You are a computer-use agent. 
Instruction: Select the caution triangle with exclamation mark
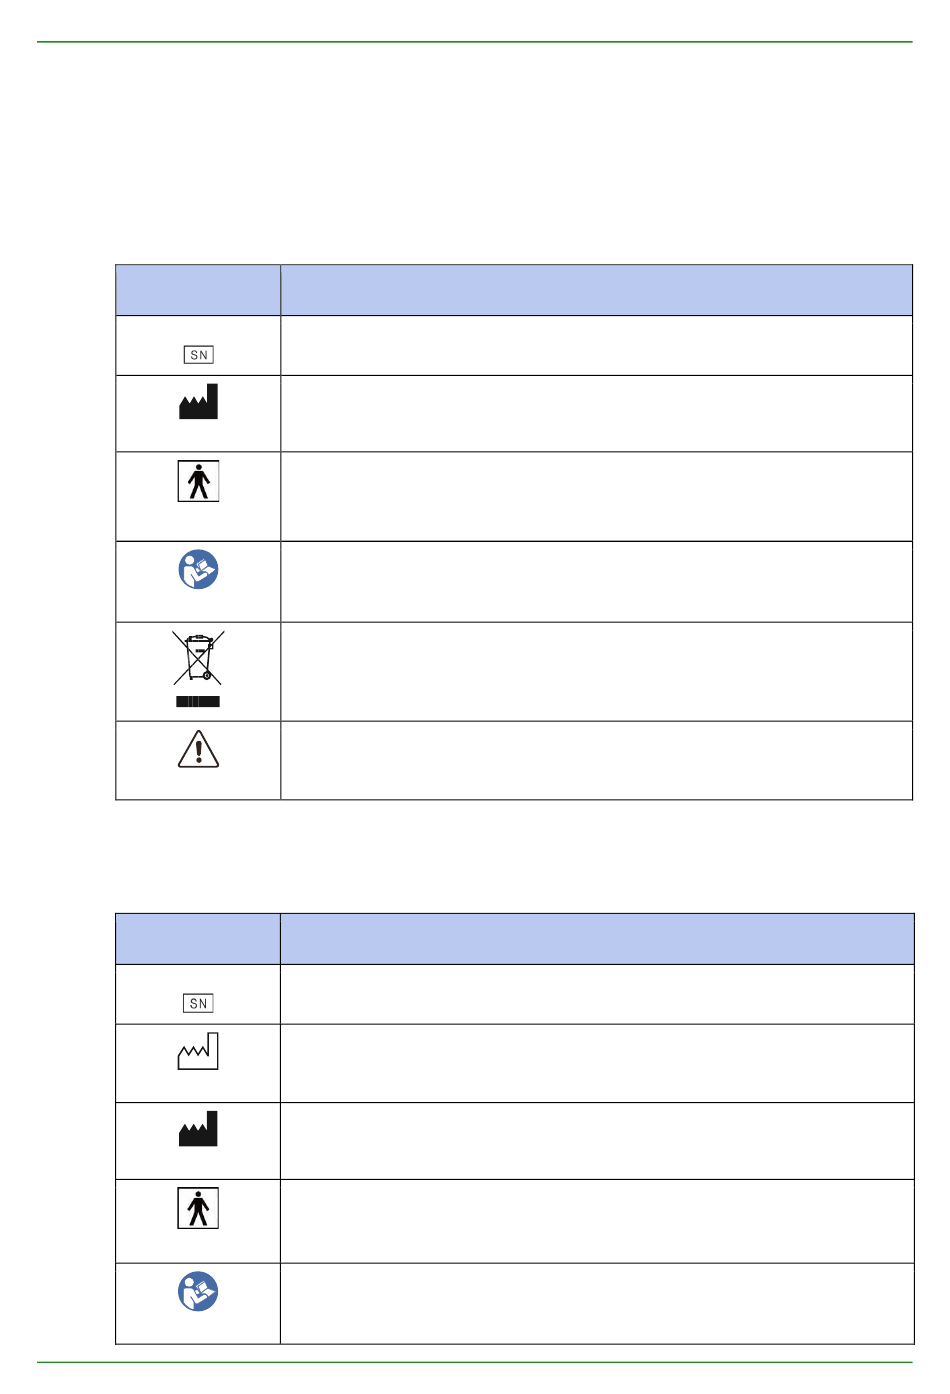coord(198,748)
